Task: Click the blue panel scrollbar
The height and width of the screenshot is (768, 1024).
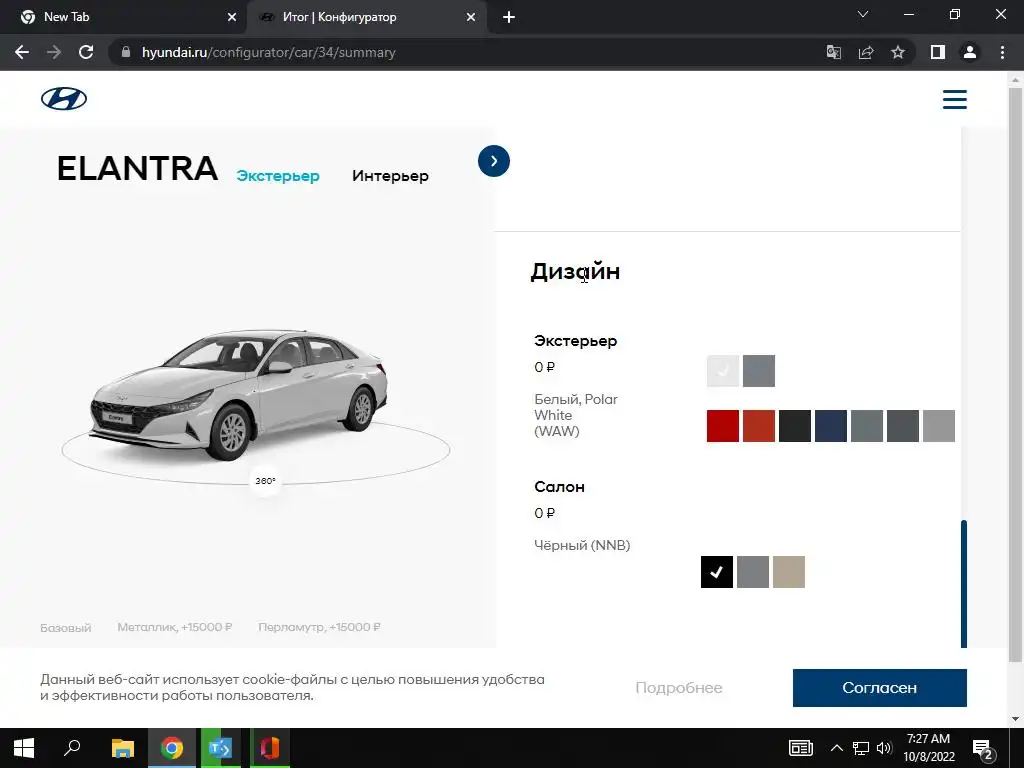Action: pyautogui.click(x=964, y=583)
